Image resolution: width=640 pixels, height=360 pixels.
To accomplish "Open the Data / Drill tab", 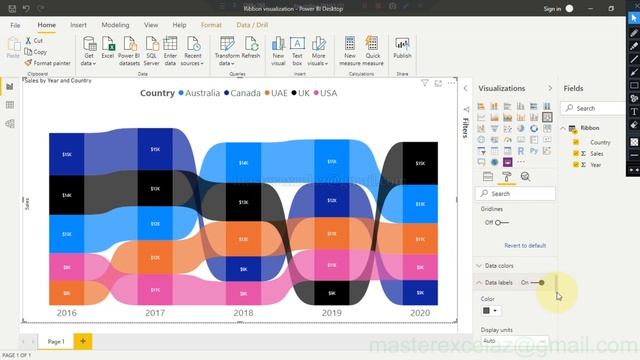I will pyautogui.click(x=252, y=25).
